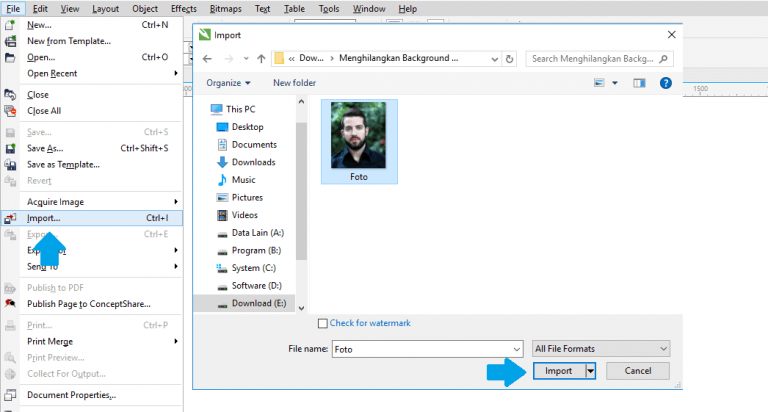
Task: Select Documents in navigation pane
Action: [247, 145]
